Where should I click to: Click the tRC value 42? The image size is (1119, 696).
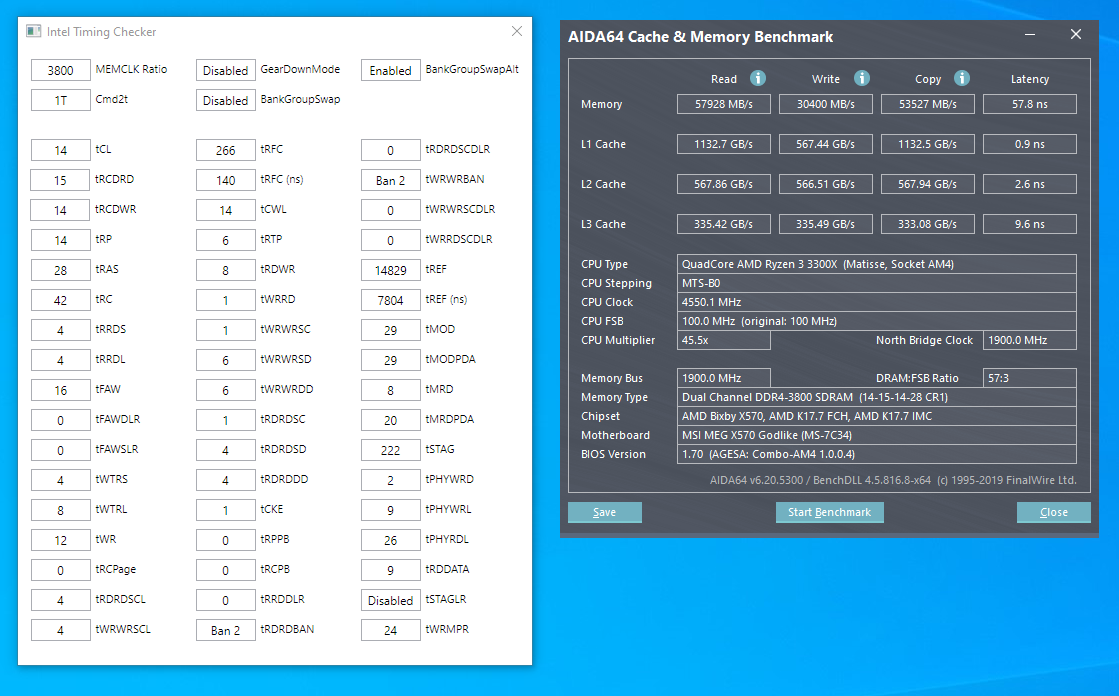point(61,300)
